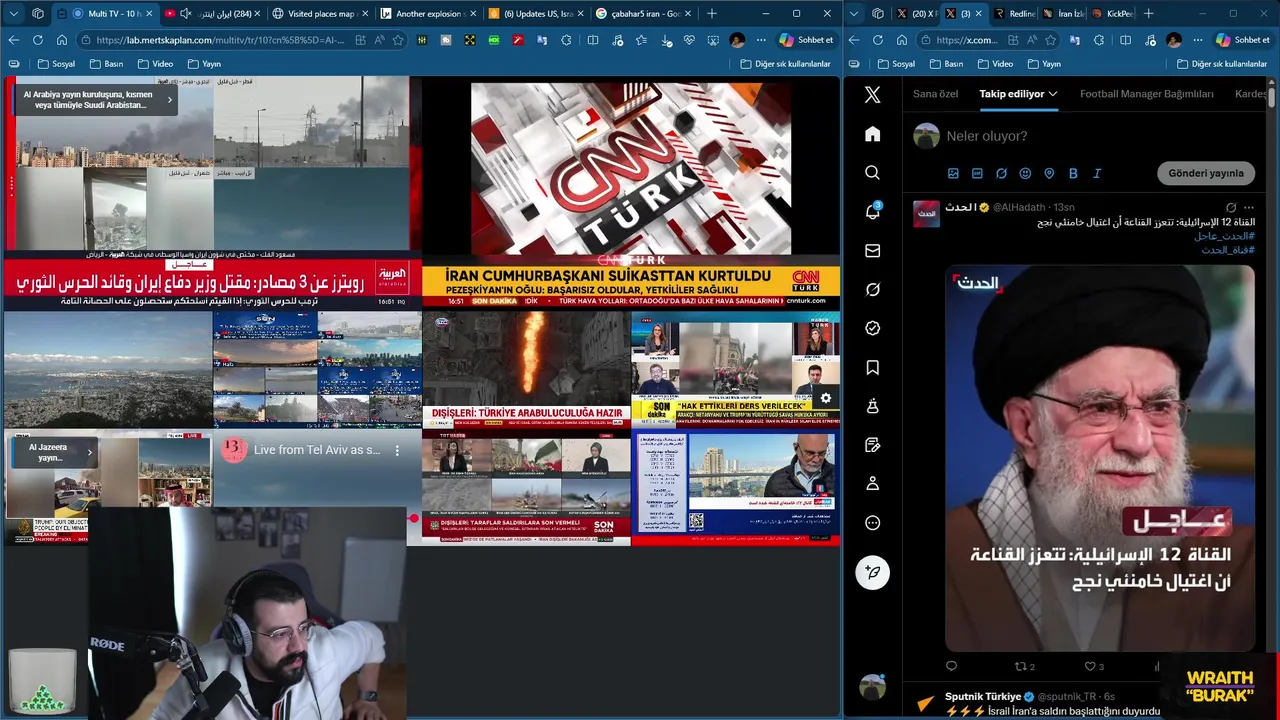Switch to the çabahar5 iran Google tab

(x=640, y=13)
